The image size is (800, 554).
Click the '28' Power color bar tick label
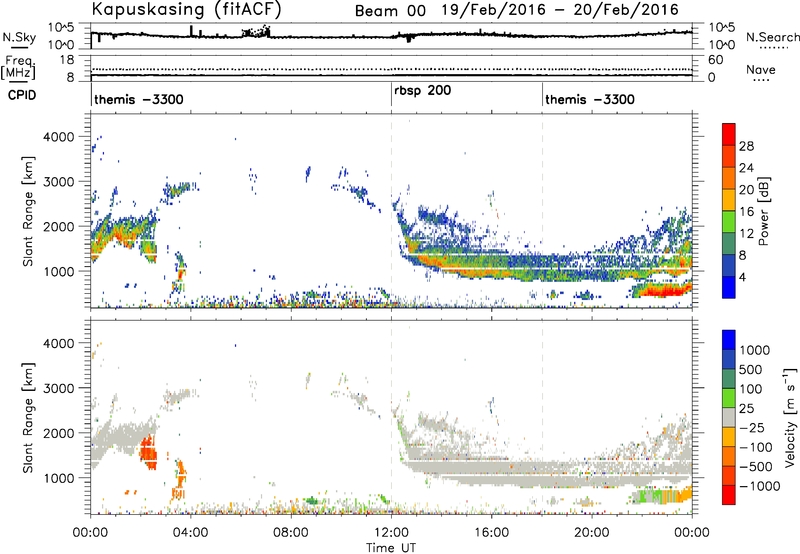tap(746, 146)
